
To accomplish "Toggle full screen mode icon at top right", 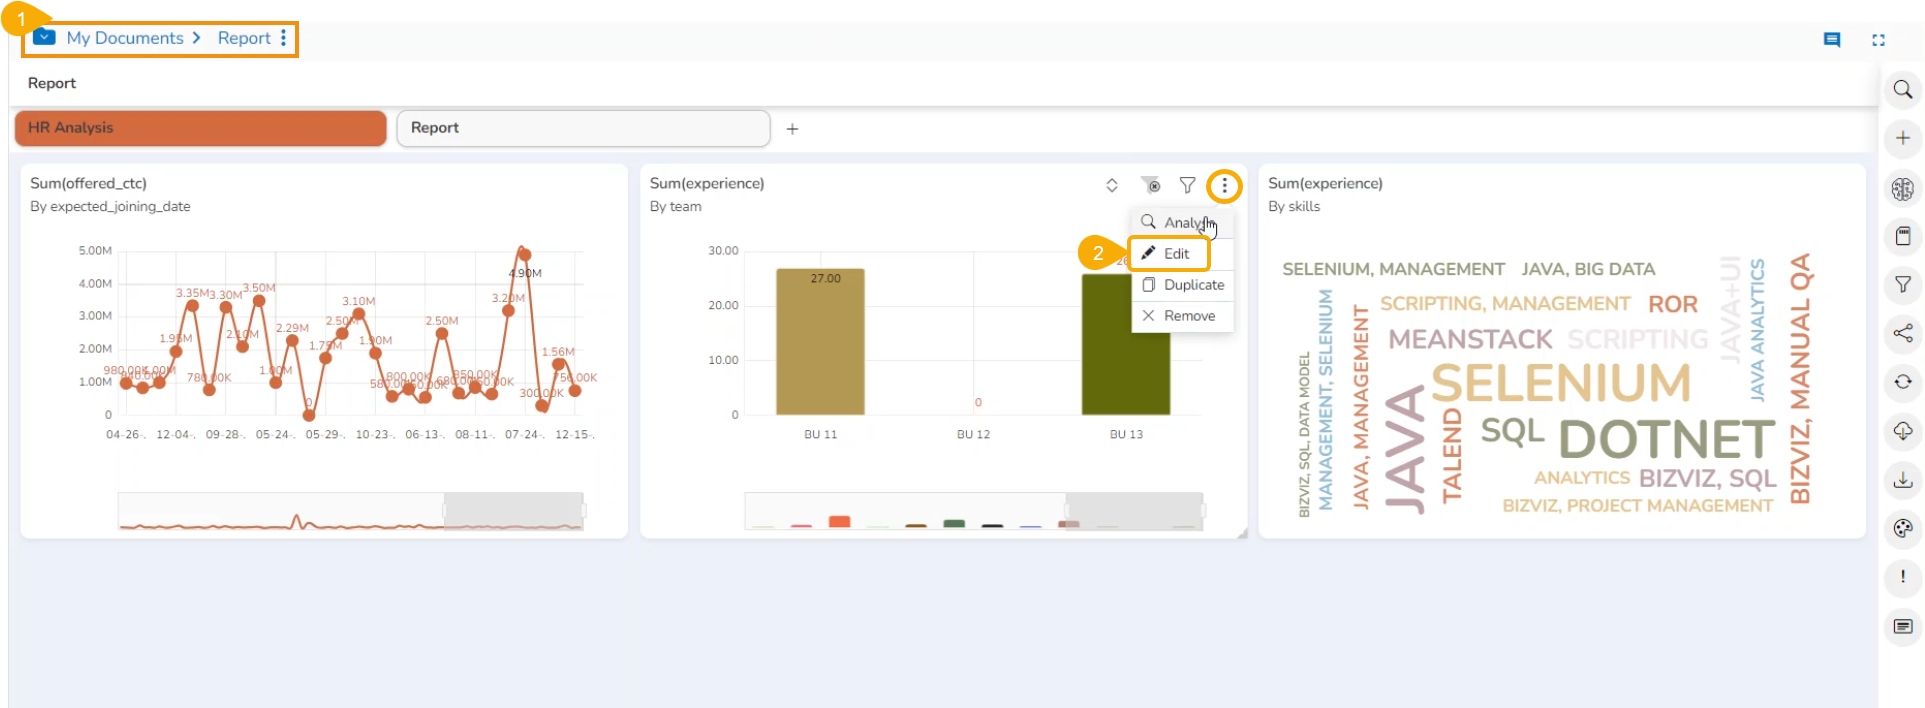I will (x=1878, y=40).
